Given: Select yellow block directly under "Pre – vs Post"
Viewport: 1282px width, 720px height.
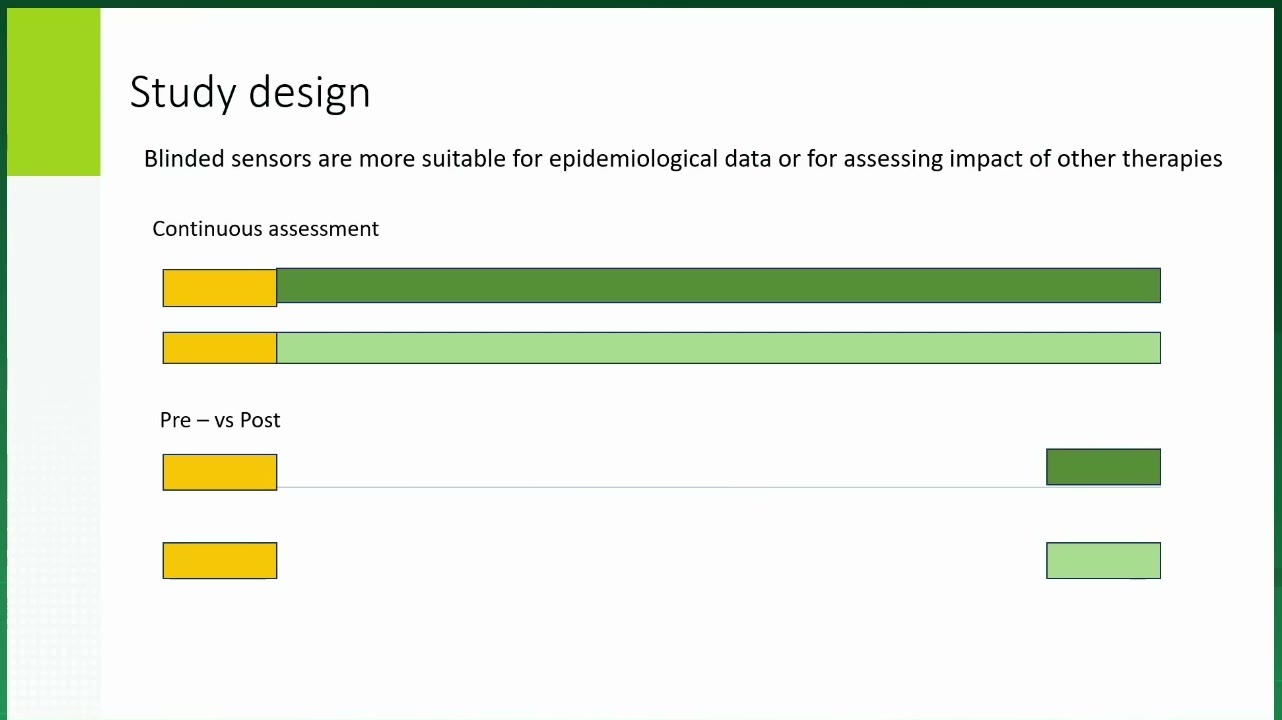Looking at the screenshot, I should [x=220, y=472].
